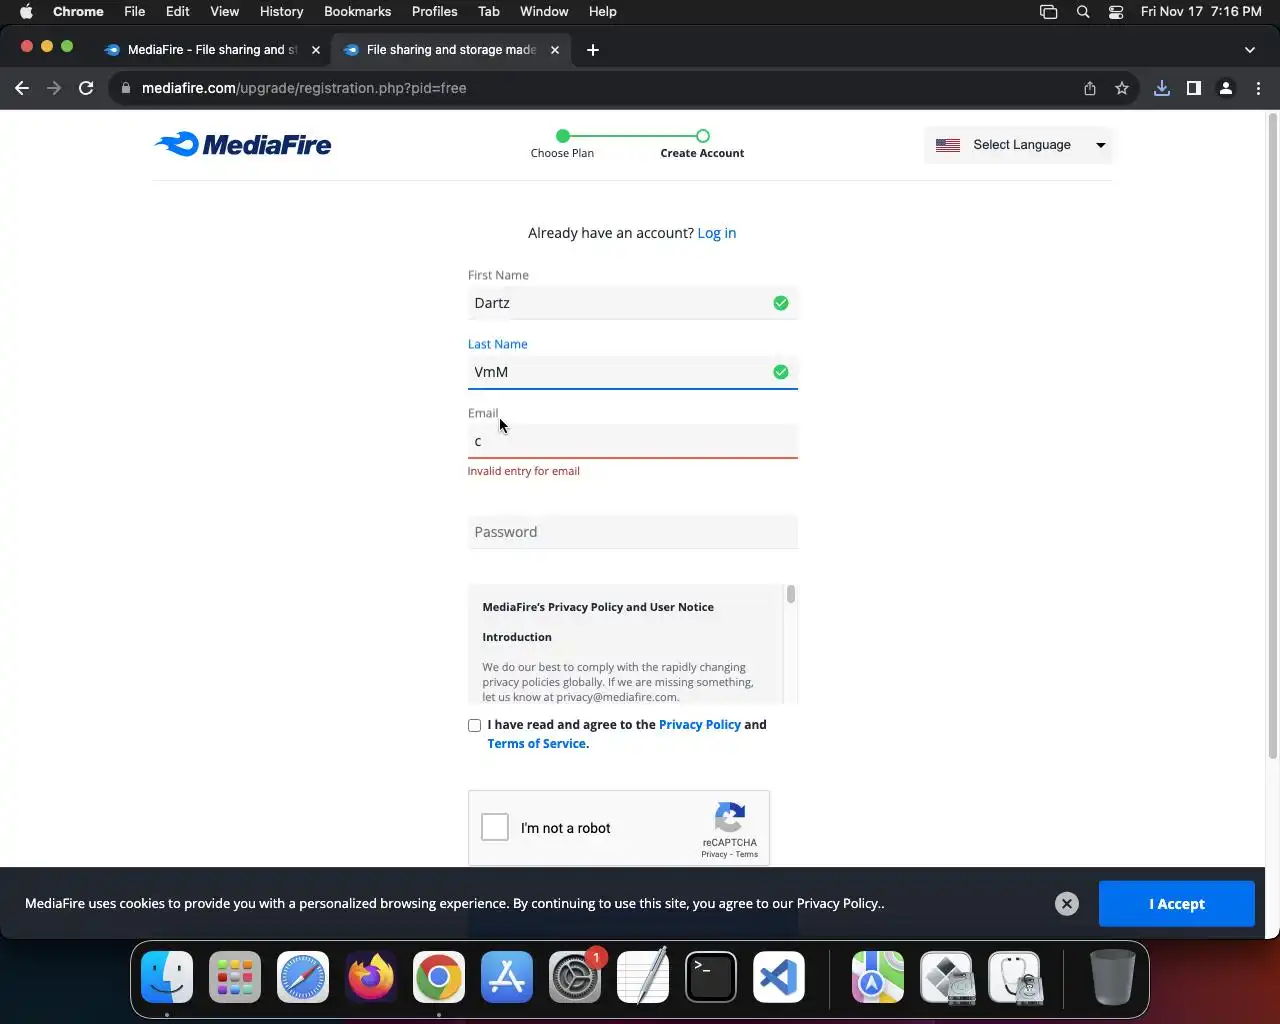Screen dimensions: 1280x1024
Task: Open Disk Utility in the dock
Action: coord(1014,977)
